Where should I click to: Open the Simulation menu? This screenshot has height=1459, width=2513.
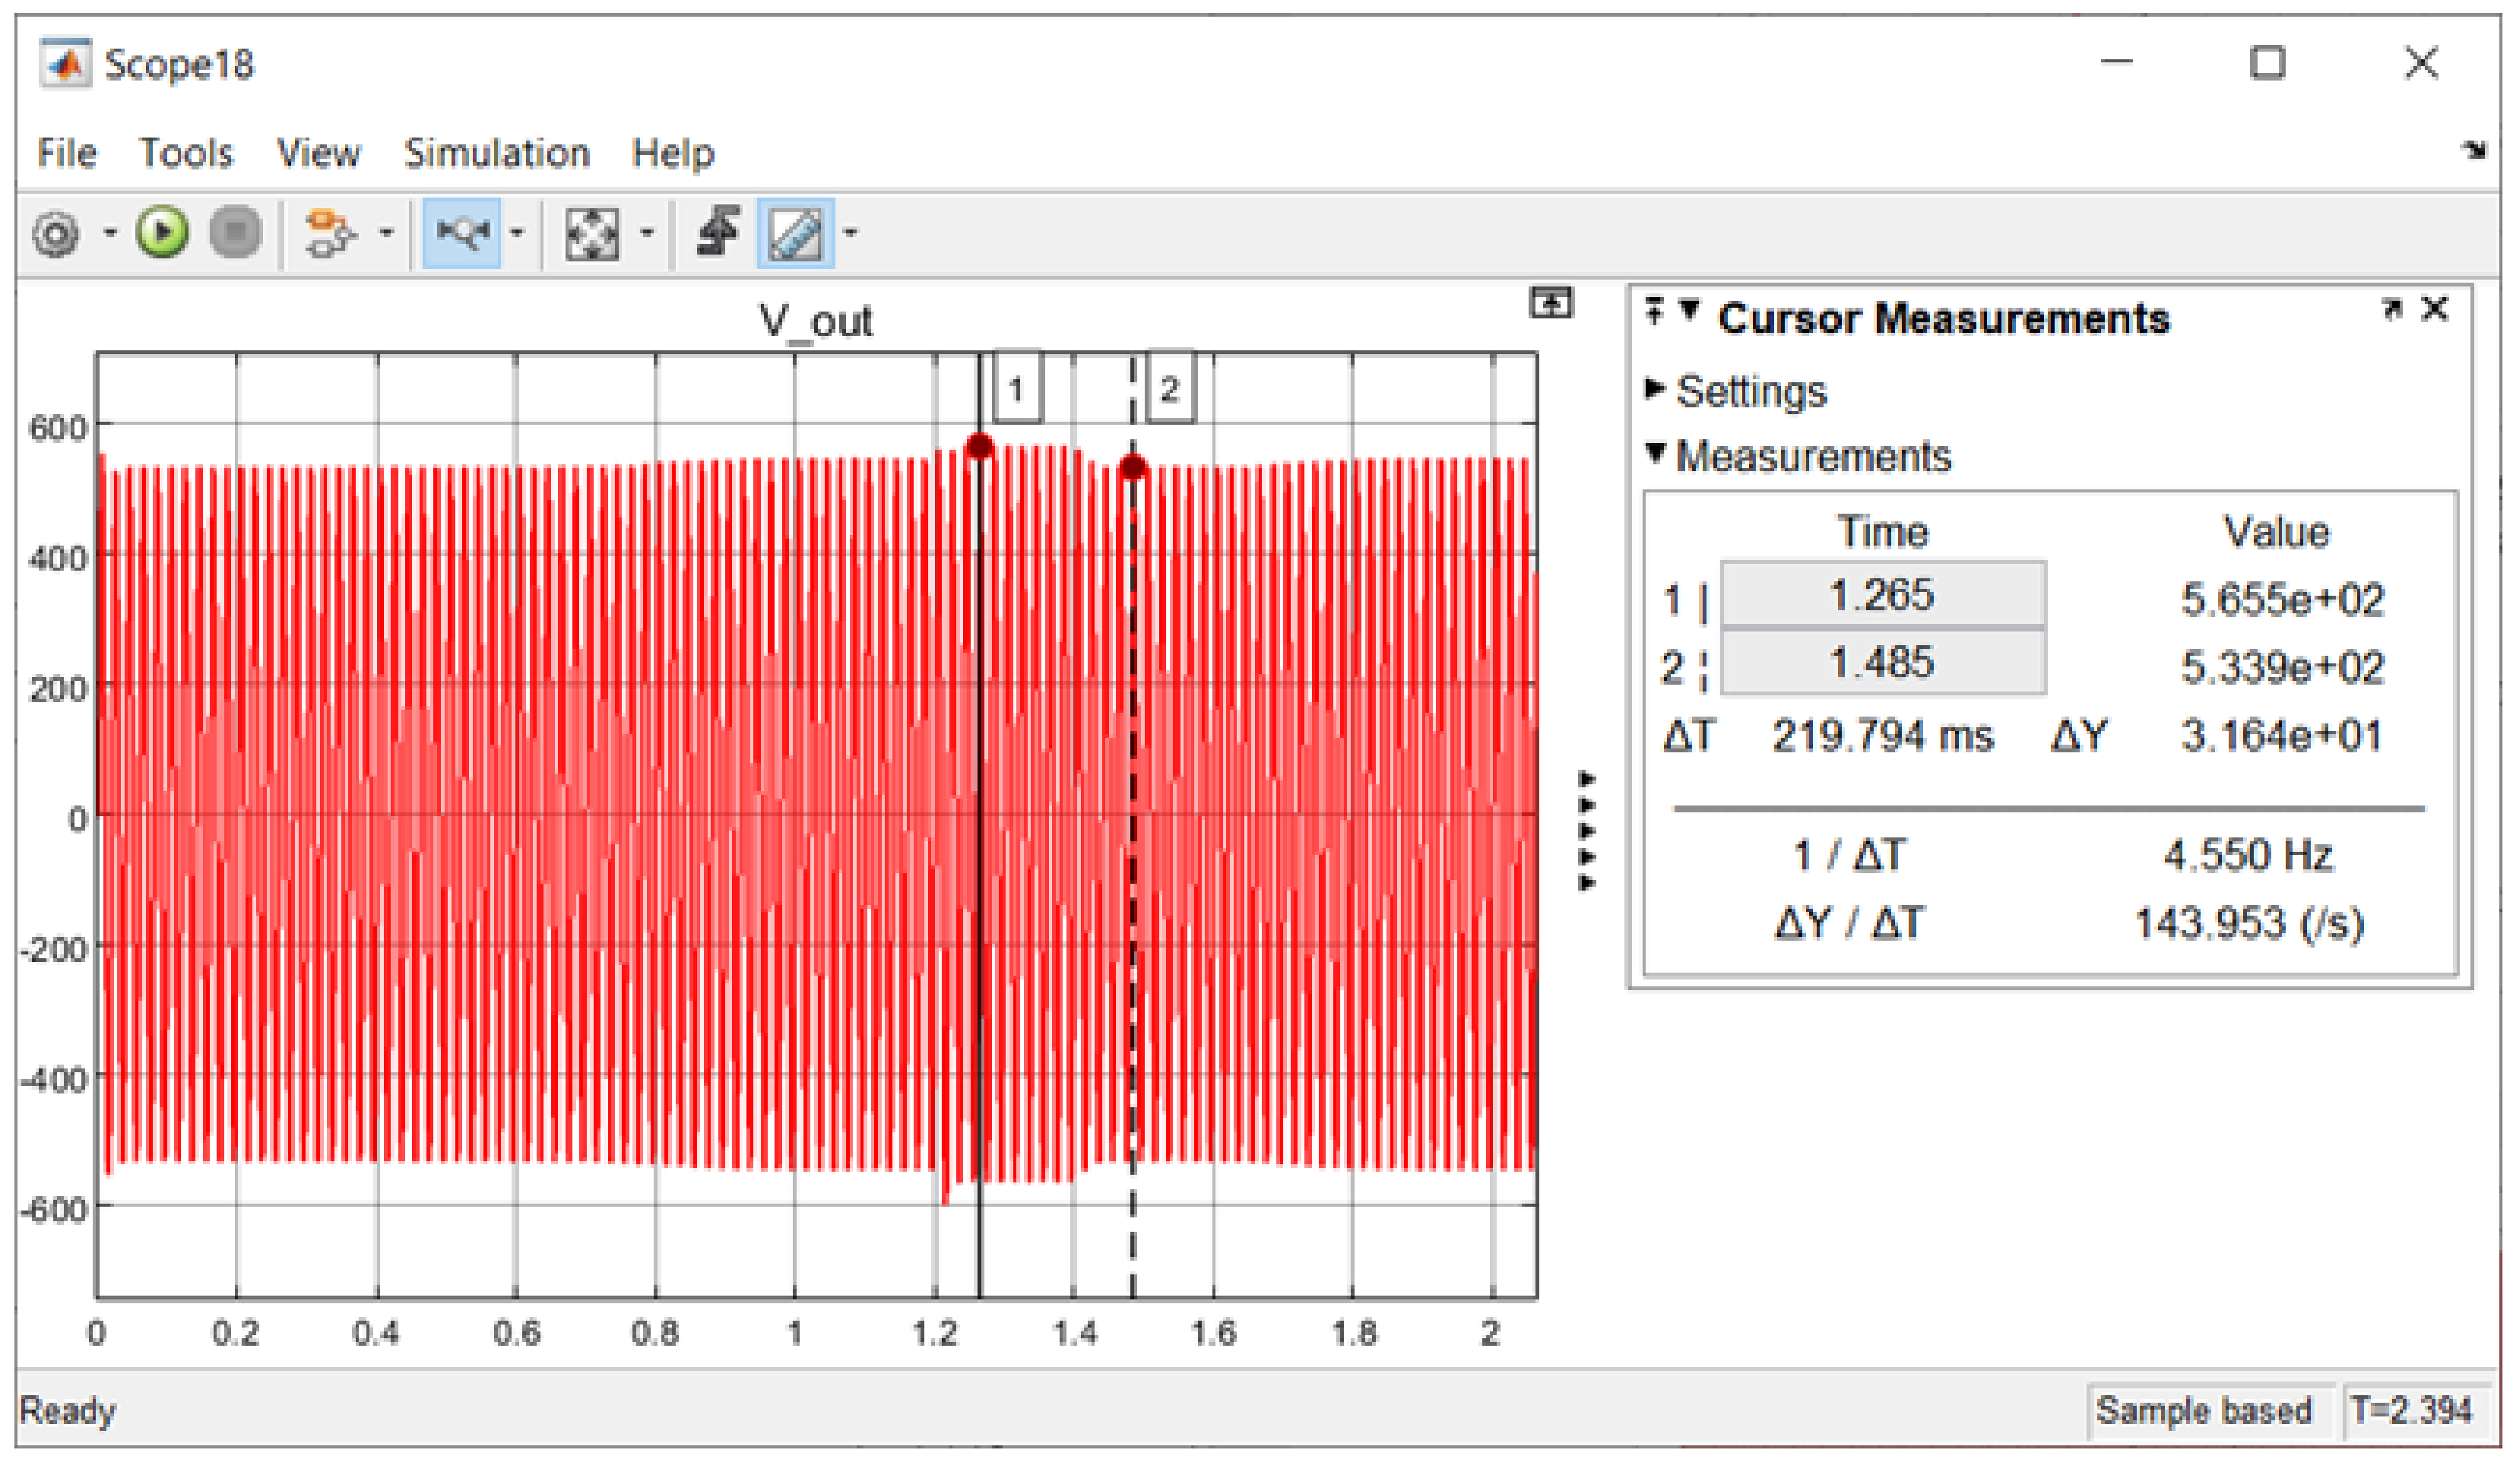click(496, 153)
